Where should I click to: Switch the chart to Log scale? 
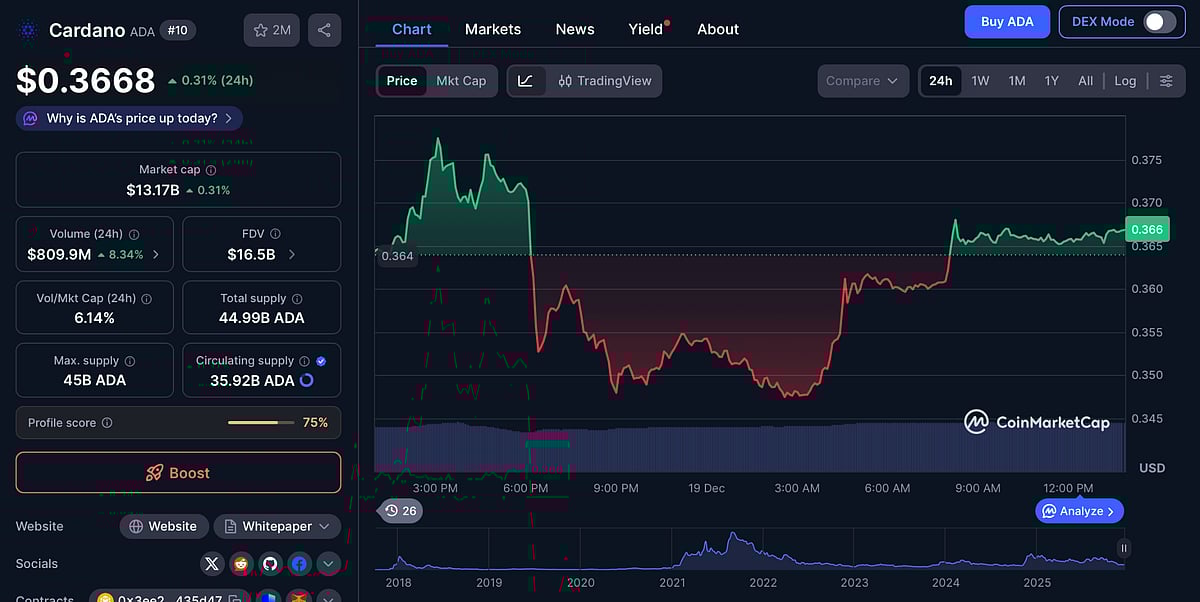point(1125,80)
